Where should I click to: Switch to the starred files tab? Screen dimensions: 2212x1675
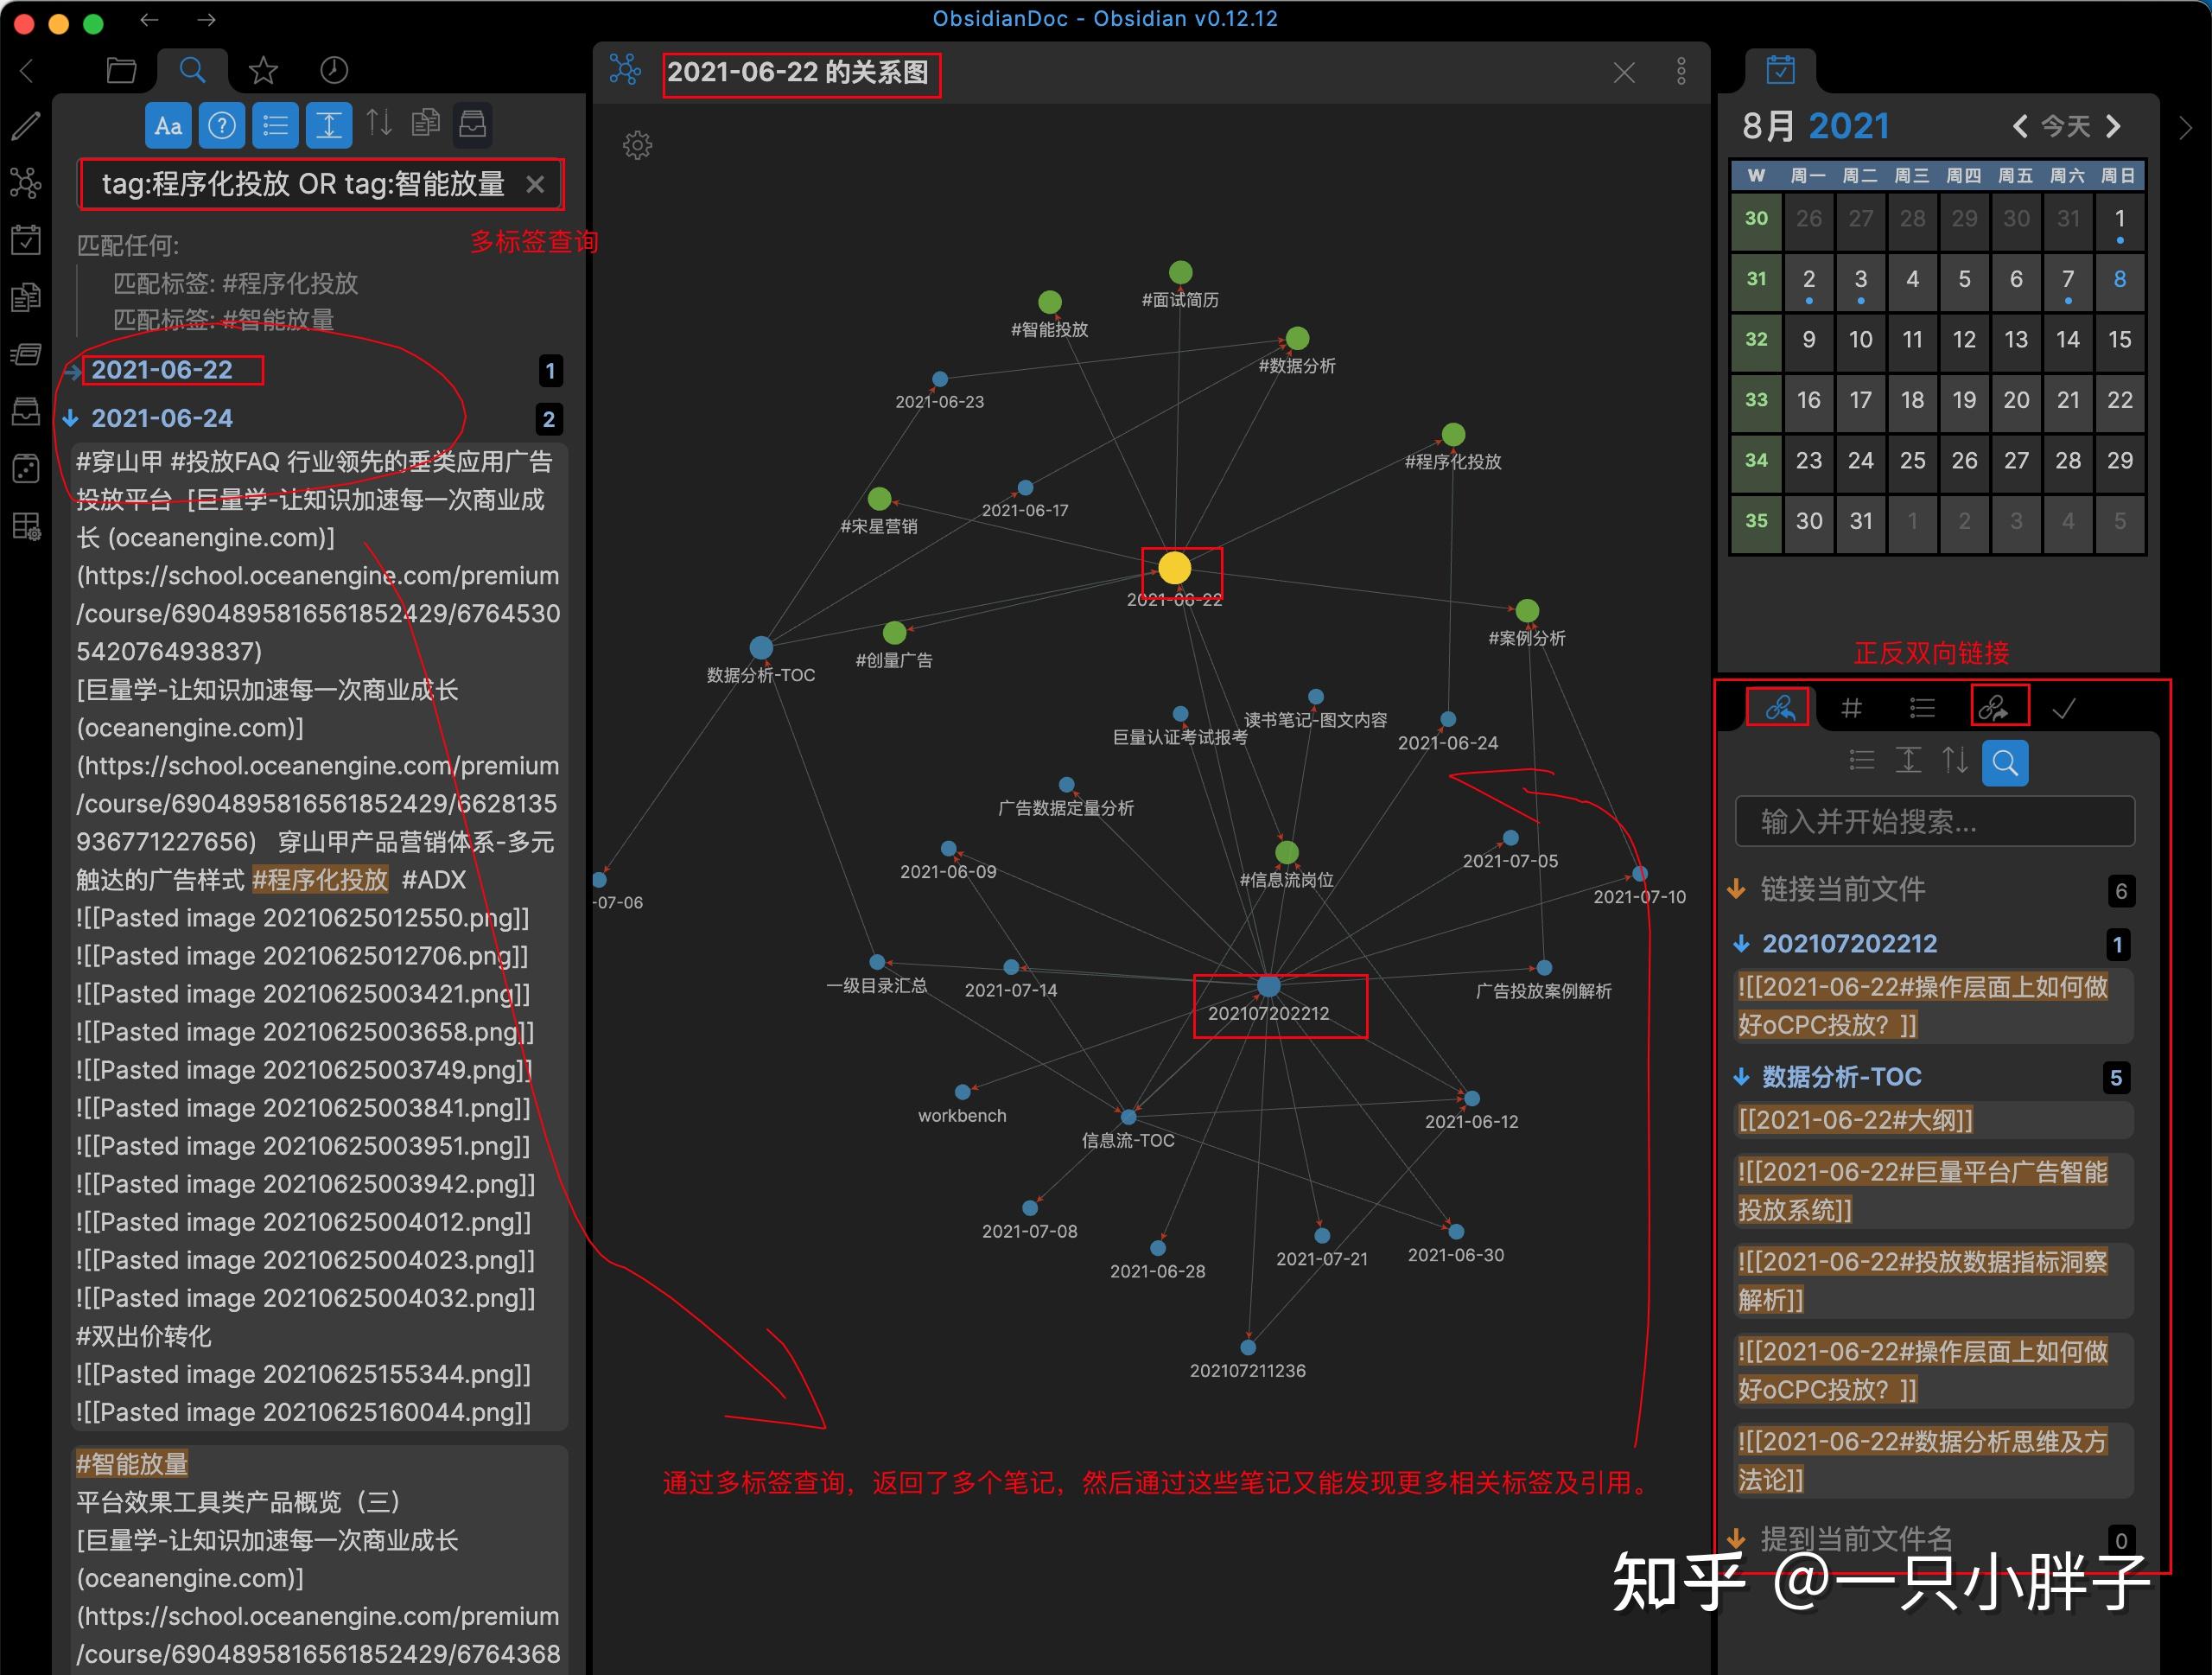pyautogui.click(x=263, y=70)
